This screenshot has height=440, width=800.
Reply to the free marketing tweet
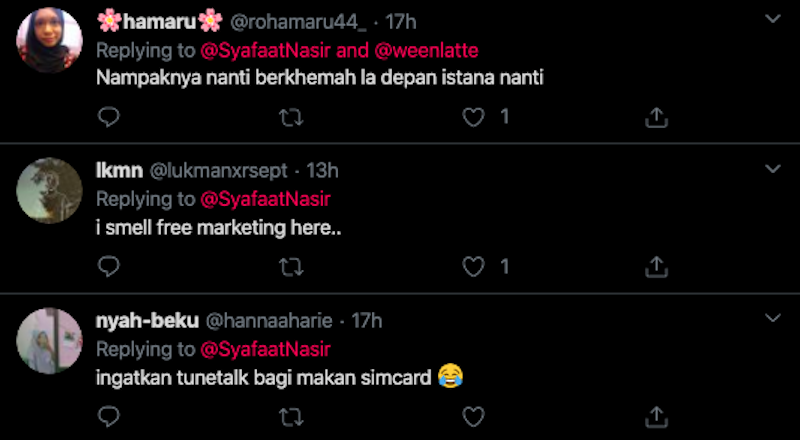coord(110,267)
